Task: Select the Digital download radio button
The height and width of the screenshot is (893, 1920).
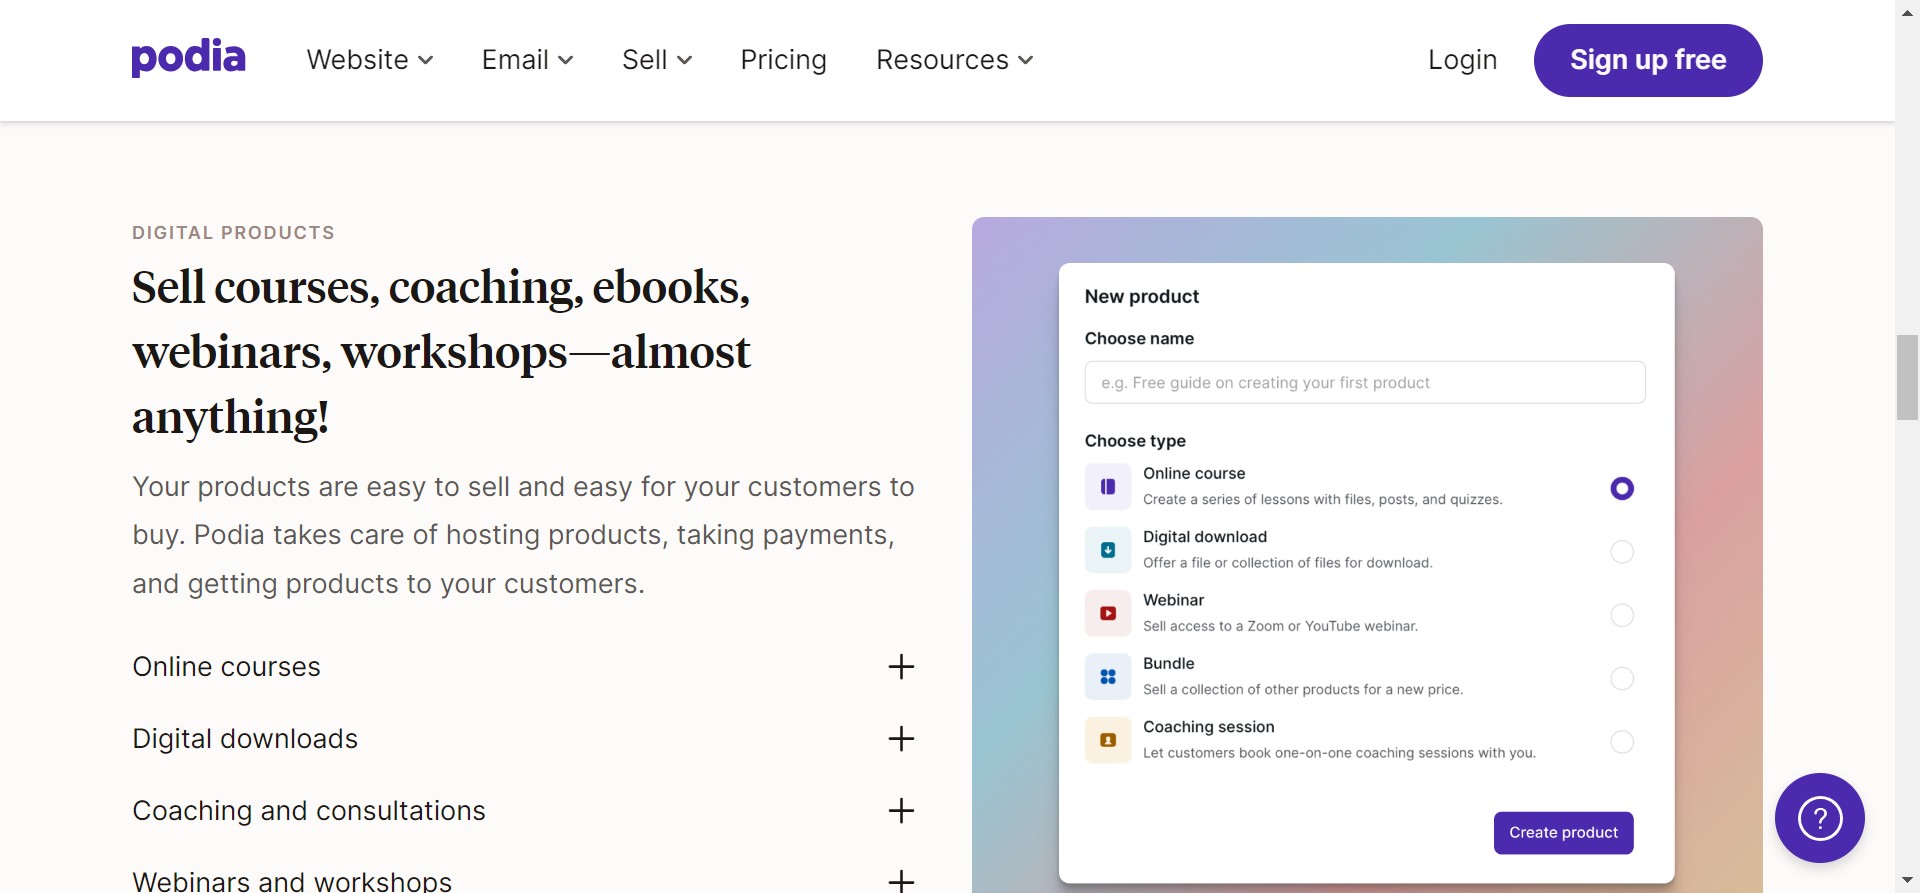Action: click(x=1622, y=552)
